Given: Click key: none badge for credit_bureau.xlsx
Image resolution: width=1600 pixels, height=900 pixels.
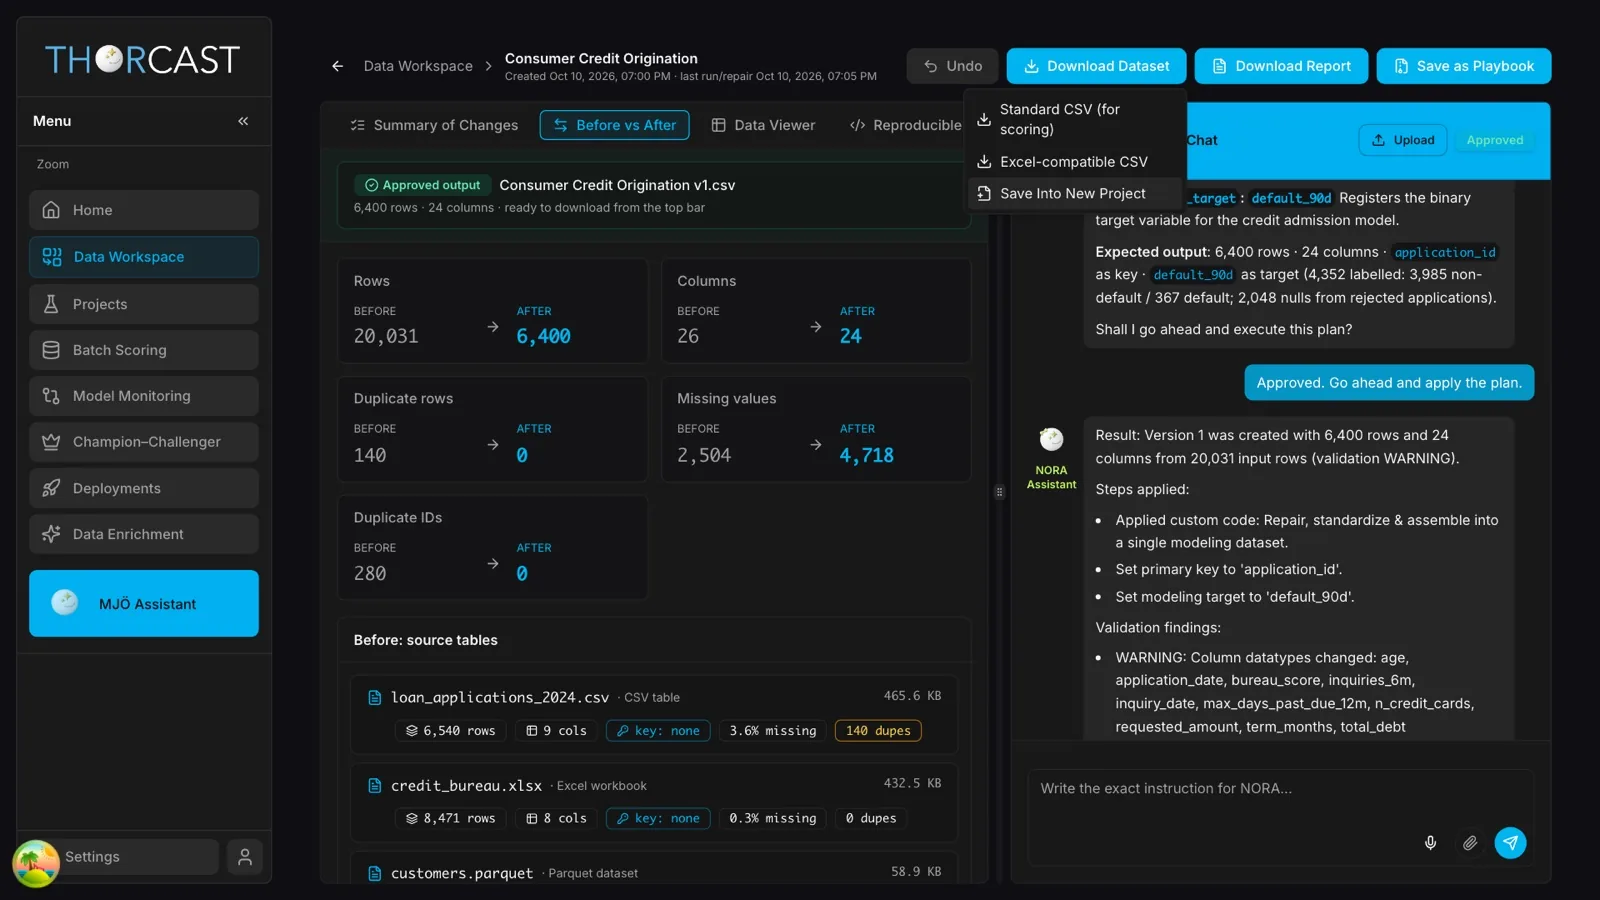Looking at the screenshot, I should click(x=658, y=818).
